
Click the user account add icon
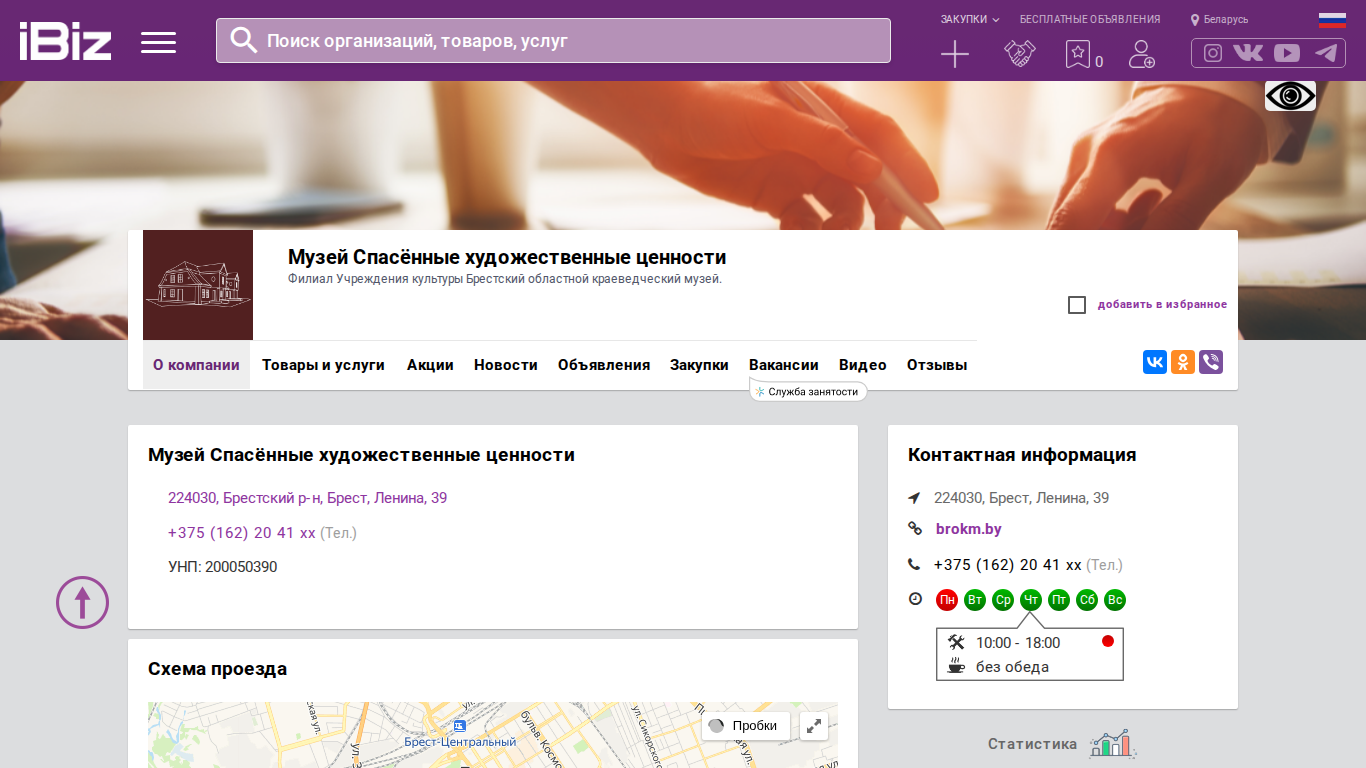tap(1141, 54)
